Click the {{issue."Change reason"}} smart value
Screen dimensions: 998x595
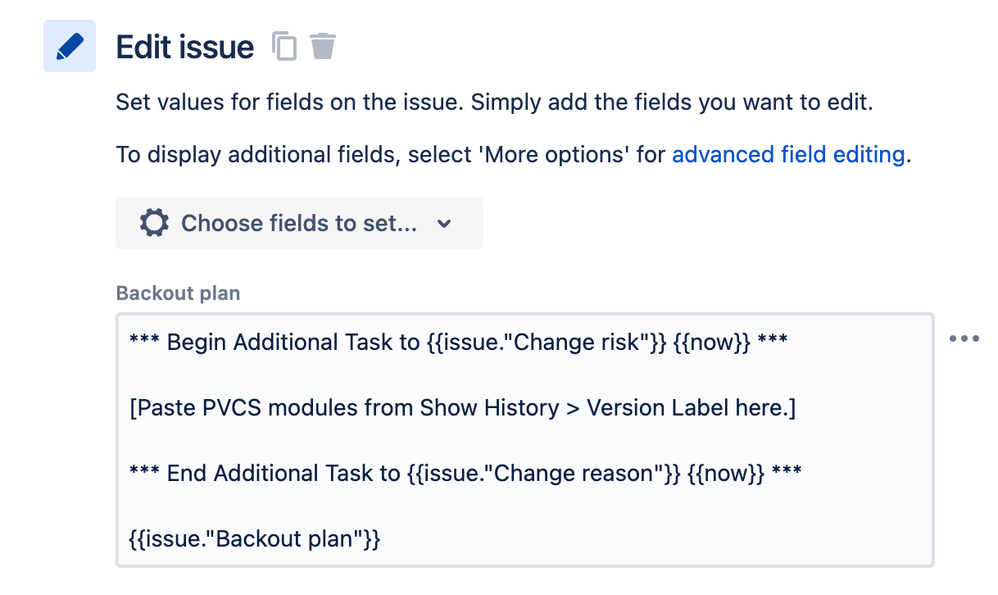[544, 473]
